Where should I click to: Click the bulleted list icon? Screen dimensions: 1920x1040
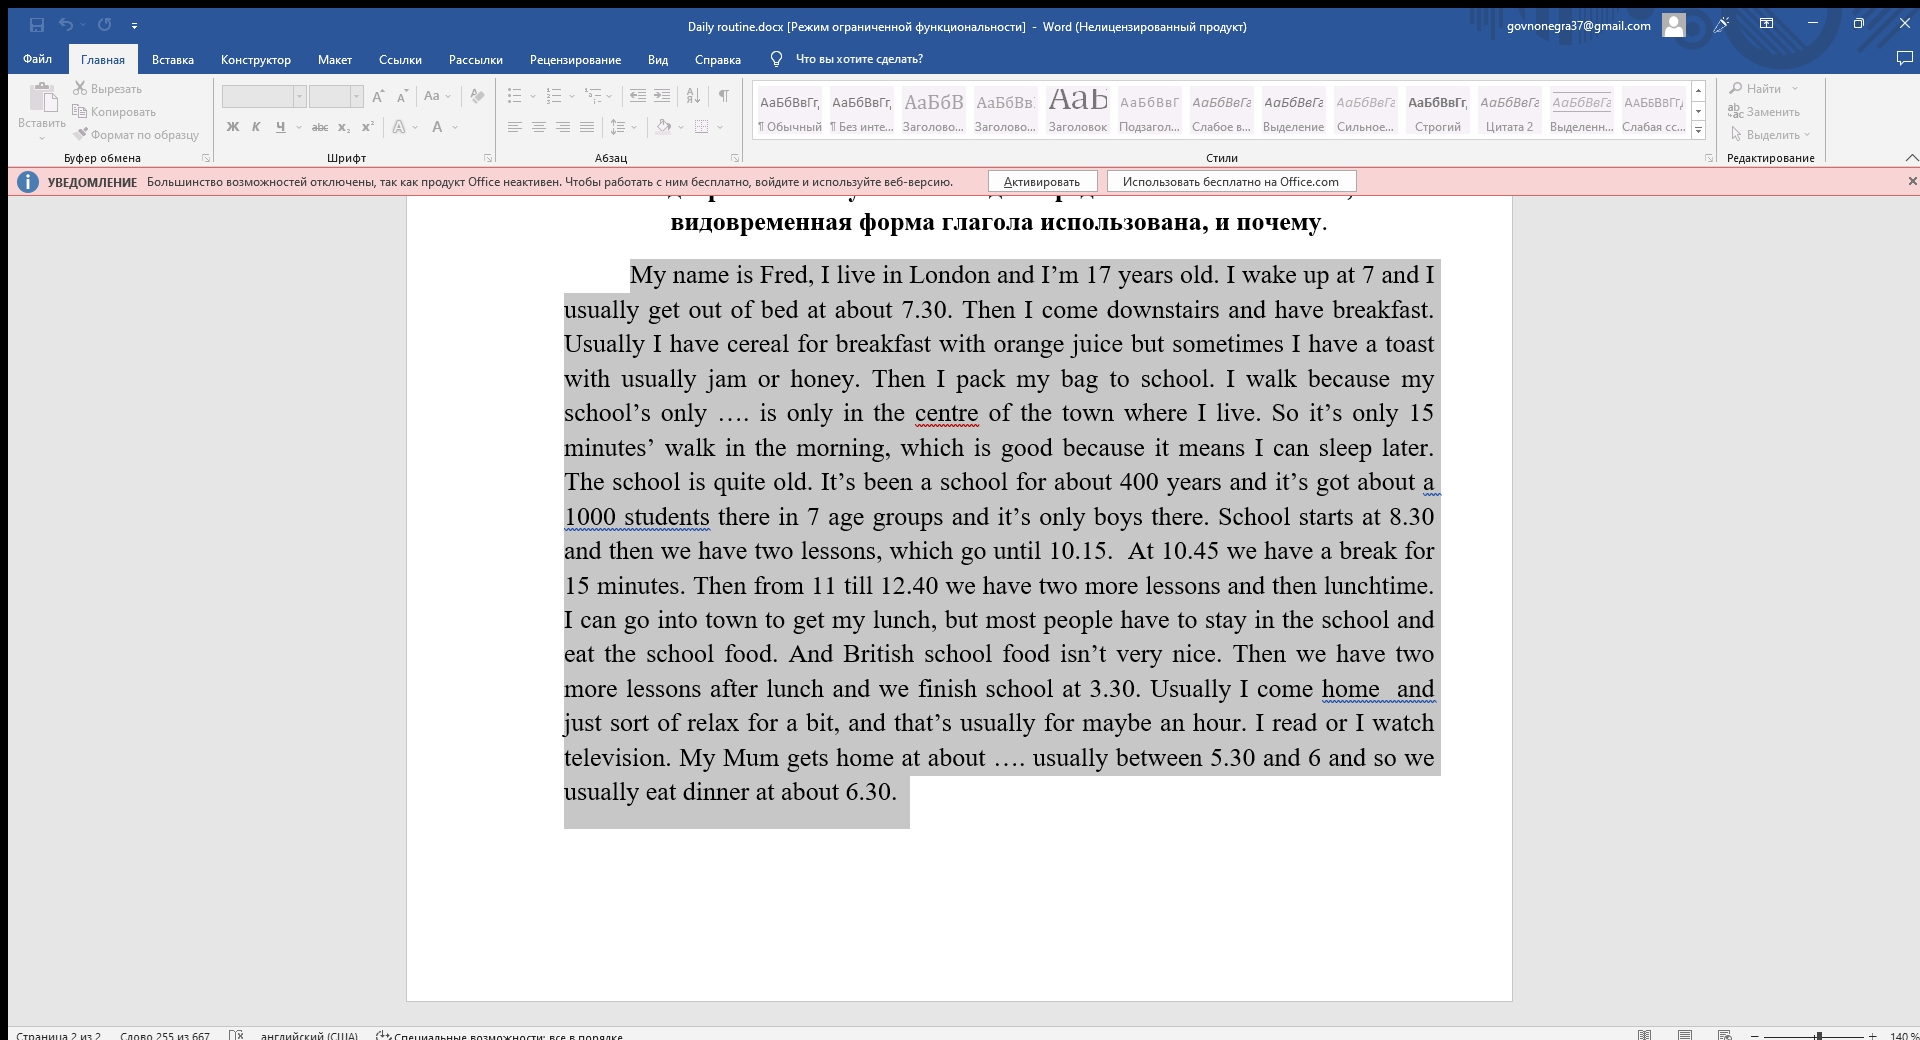(x=514, y=96)
